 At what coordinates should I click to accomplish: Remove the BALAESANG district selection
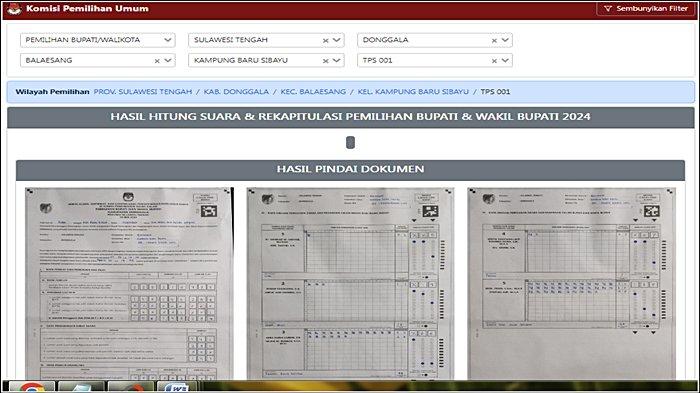click(157, 61)
